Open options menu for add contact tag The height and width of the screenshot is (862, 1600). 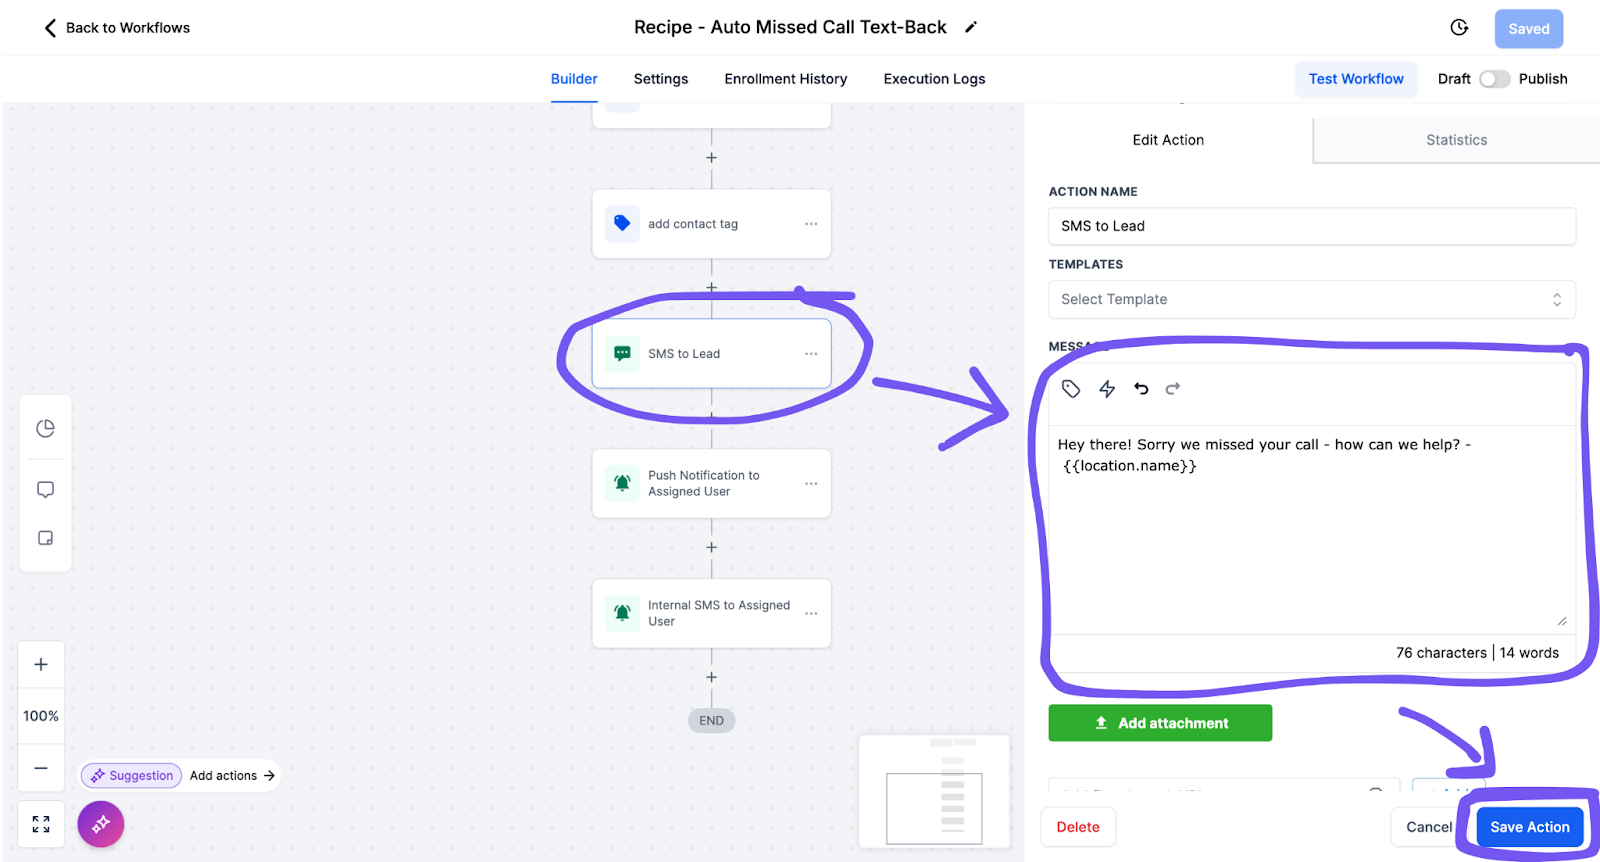click(811, 224)
